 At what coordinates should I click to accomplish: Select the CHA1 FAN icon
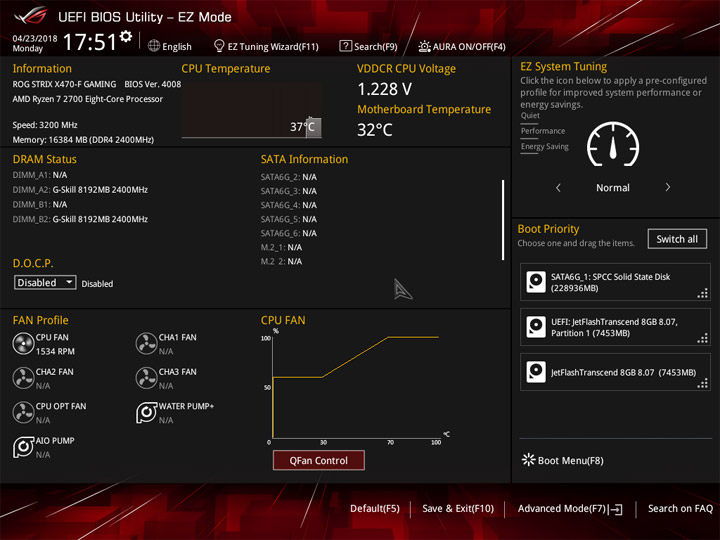(x=146, y=344)
